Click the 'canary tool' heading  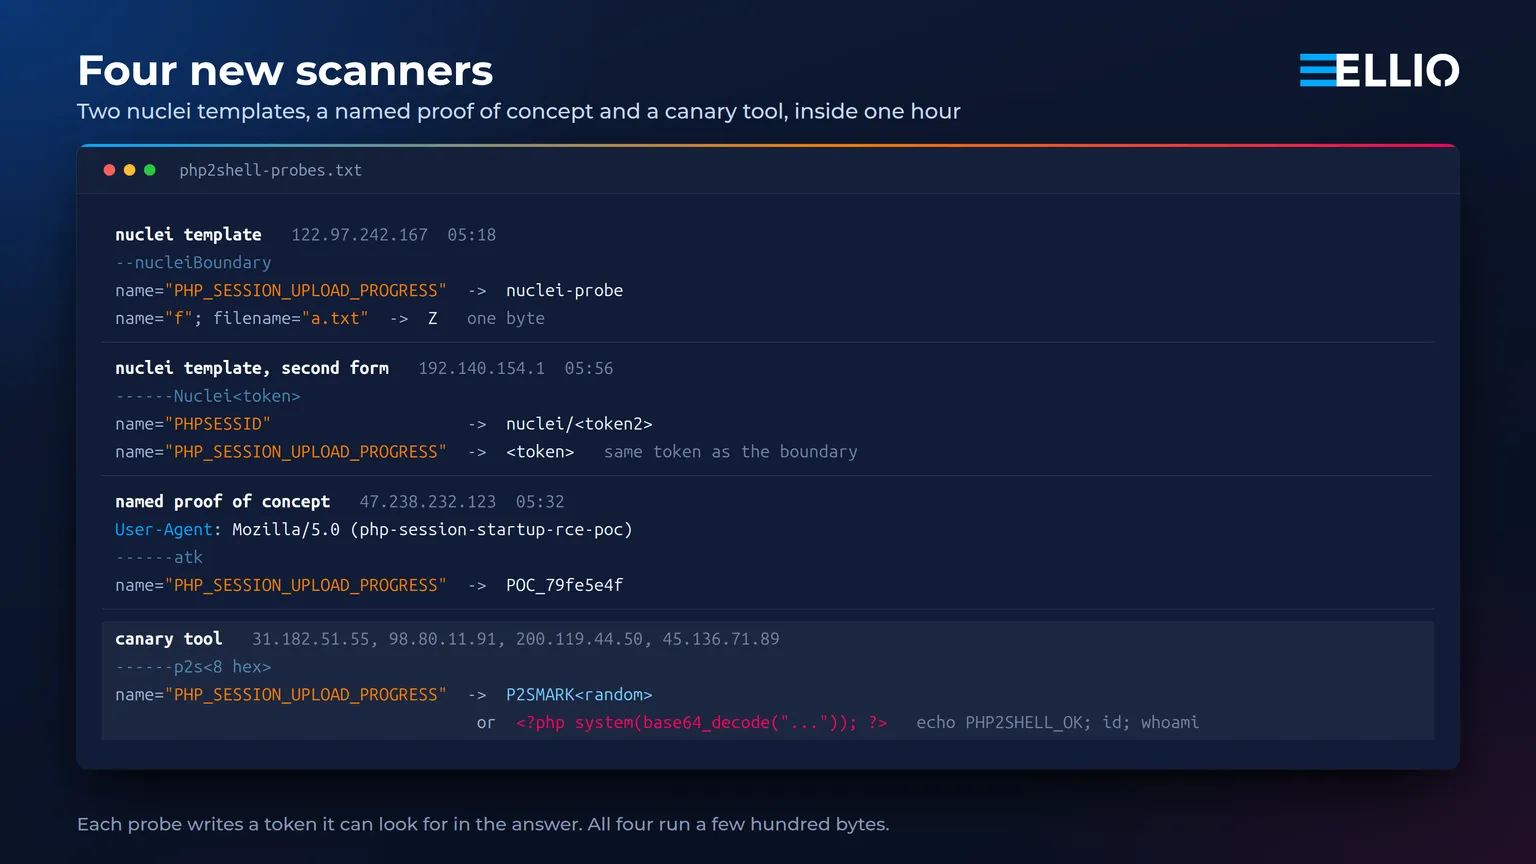[x=168, y=639]
